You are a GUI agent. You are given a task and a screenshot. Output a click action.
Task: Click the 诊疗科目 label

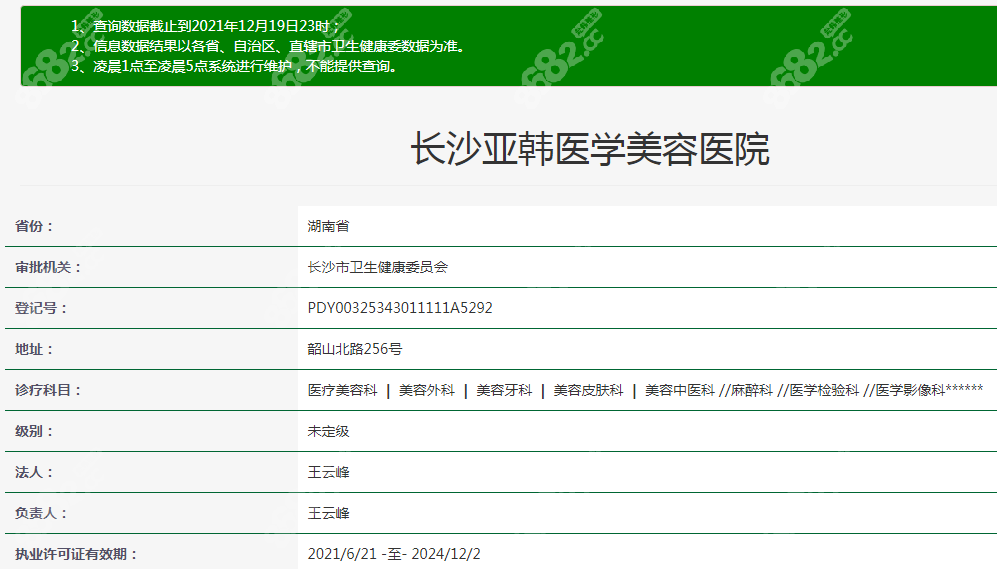48,390
